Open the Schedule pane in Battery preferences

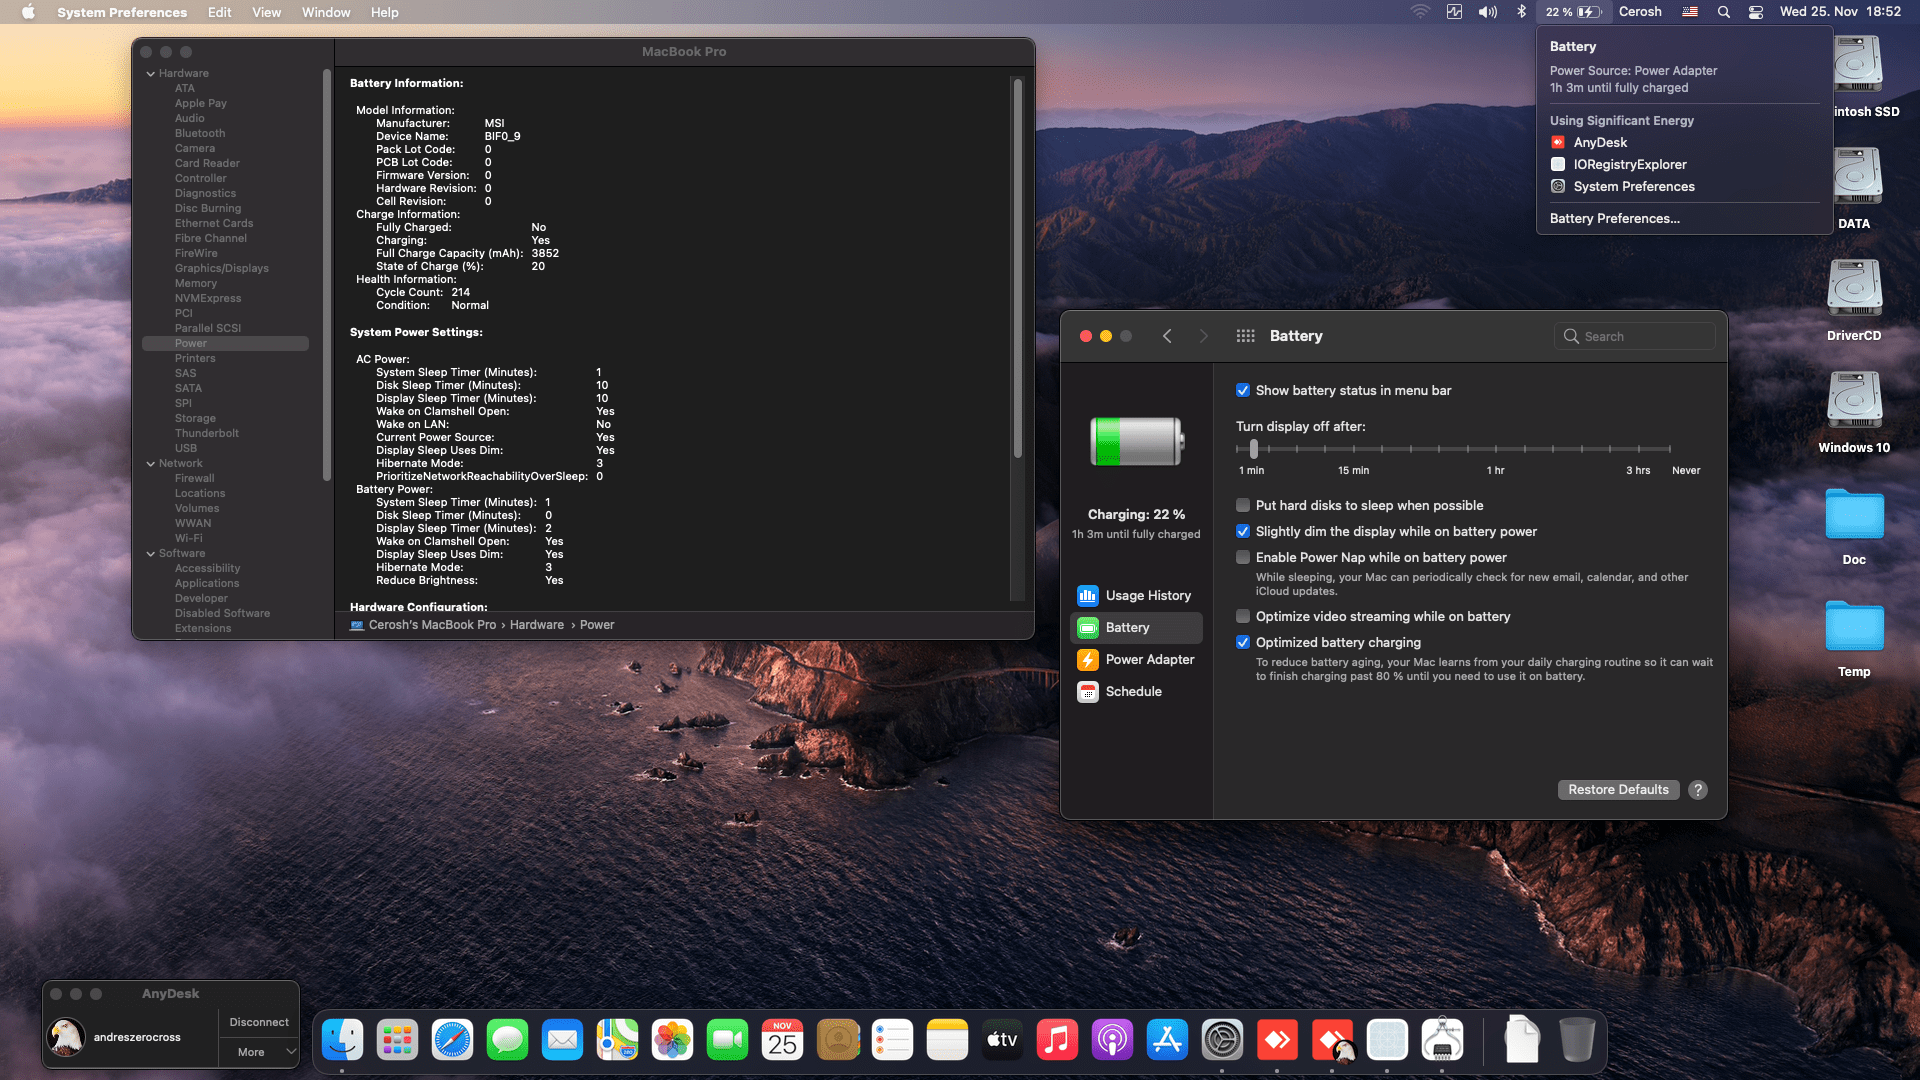tap(1133, 691)
